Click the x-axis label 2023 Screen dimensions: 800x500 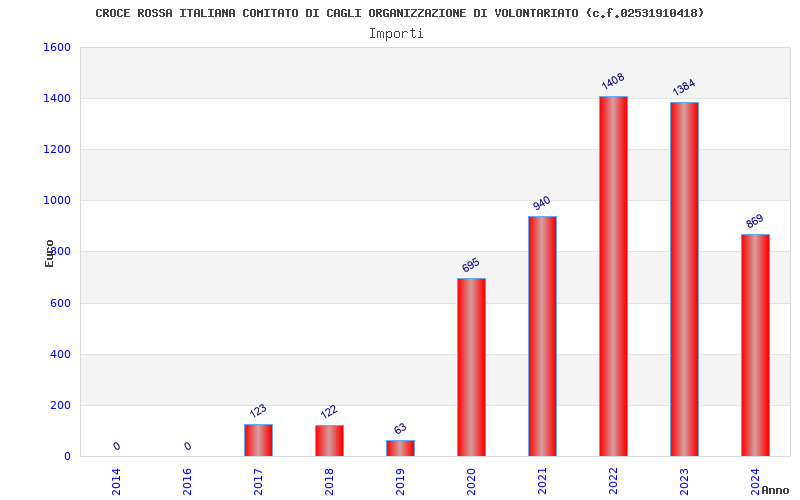tap(684, 481)
